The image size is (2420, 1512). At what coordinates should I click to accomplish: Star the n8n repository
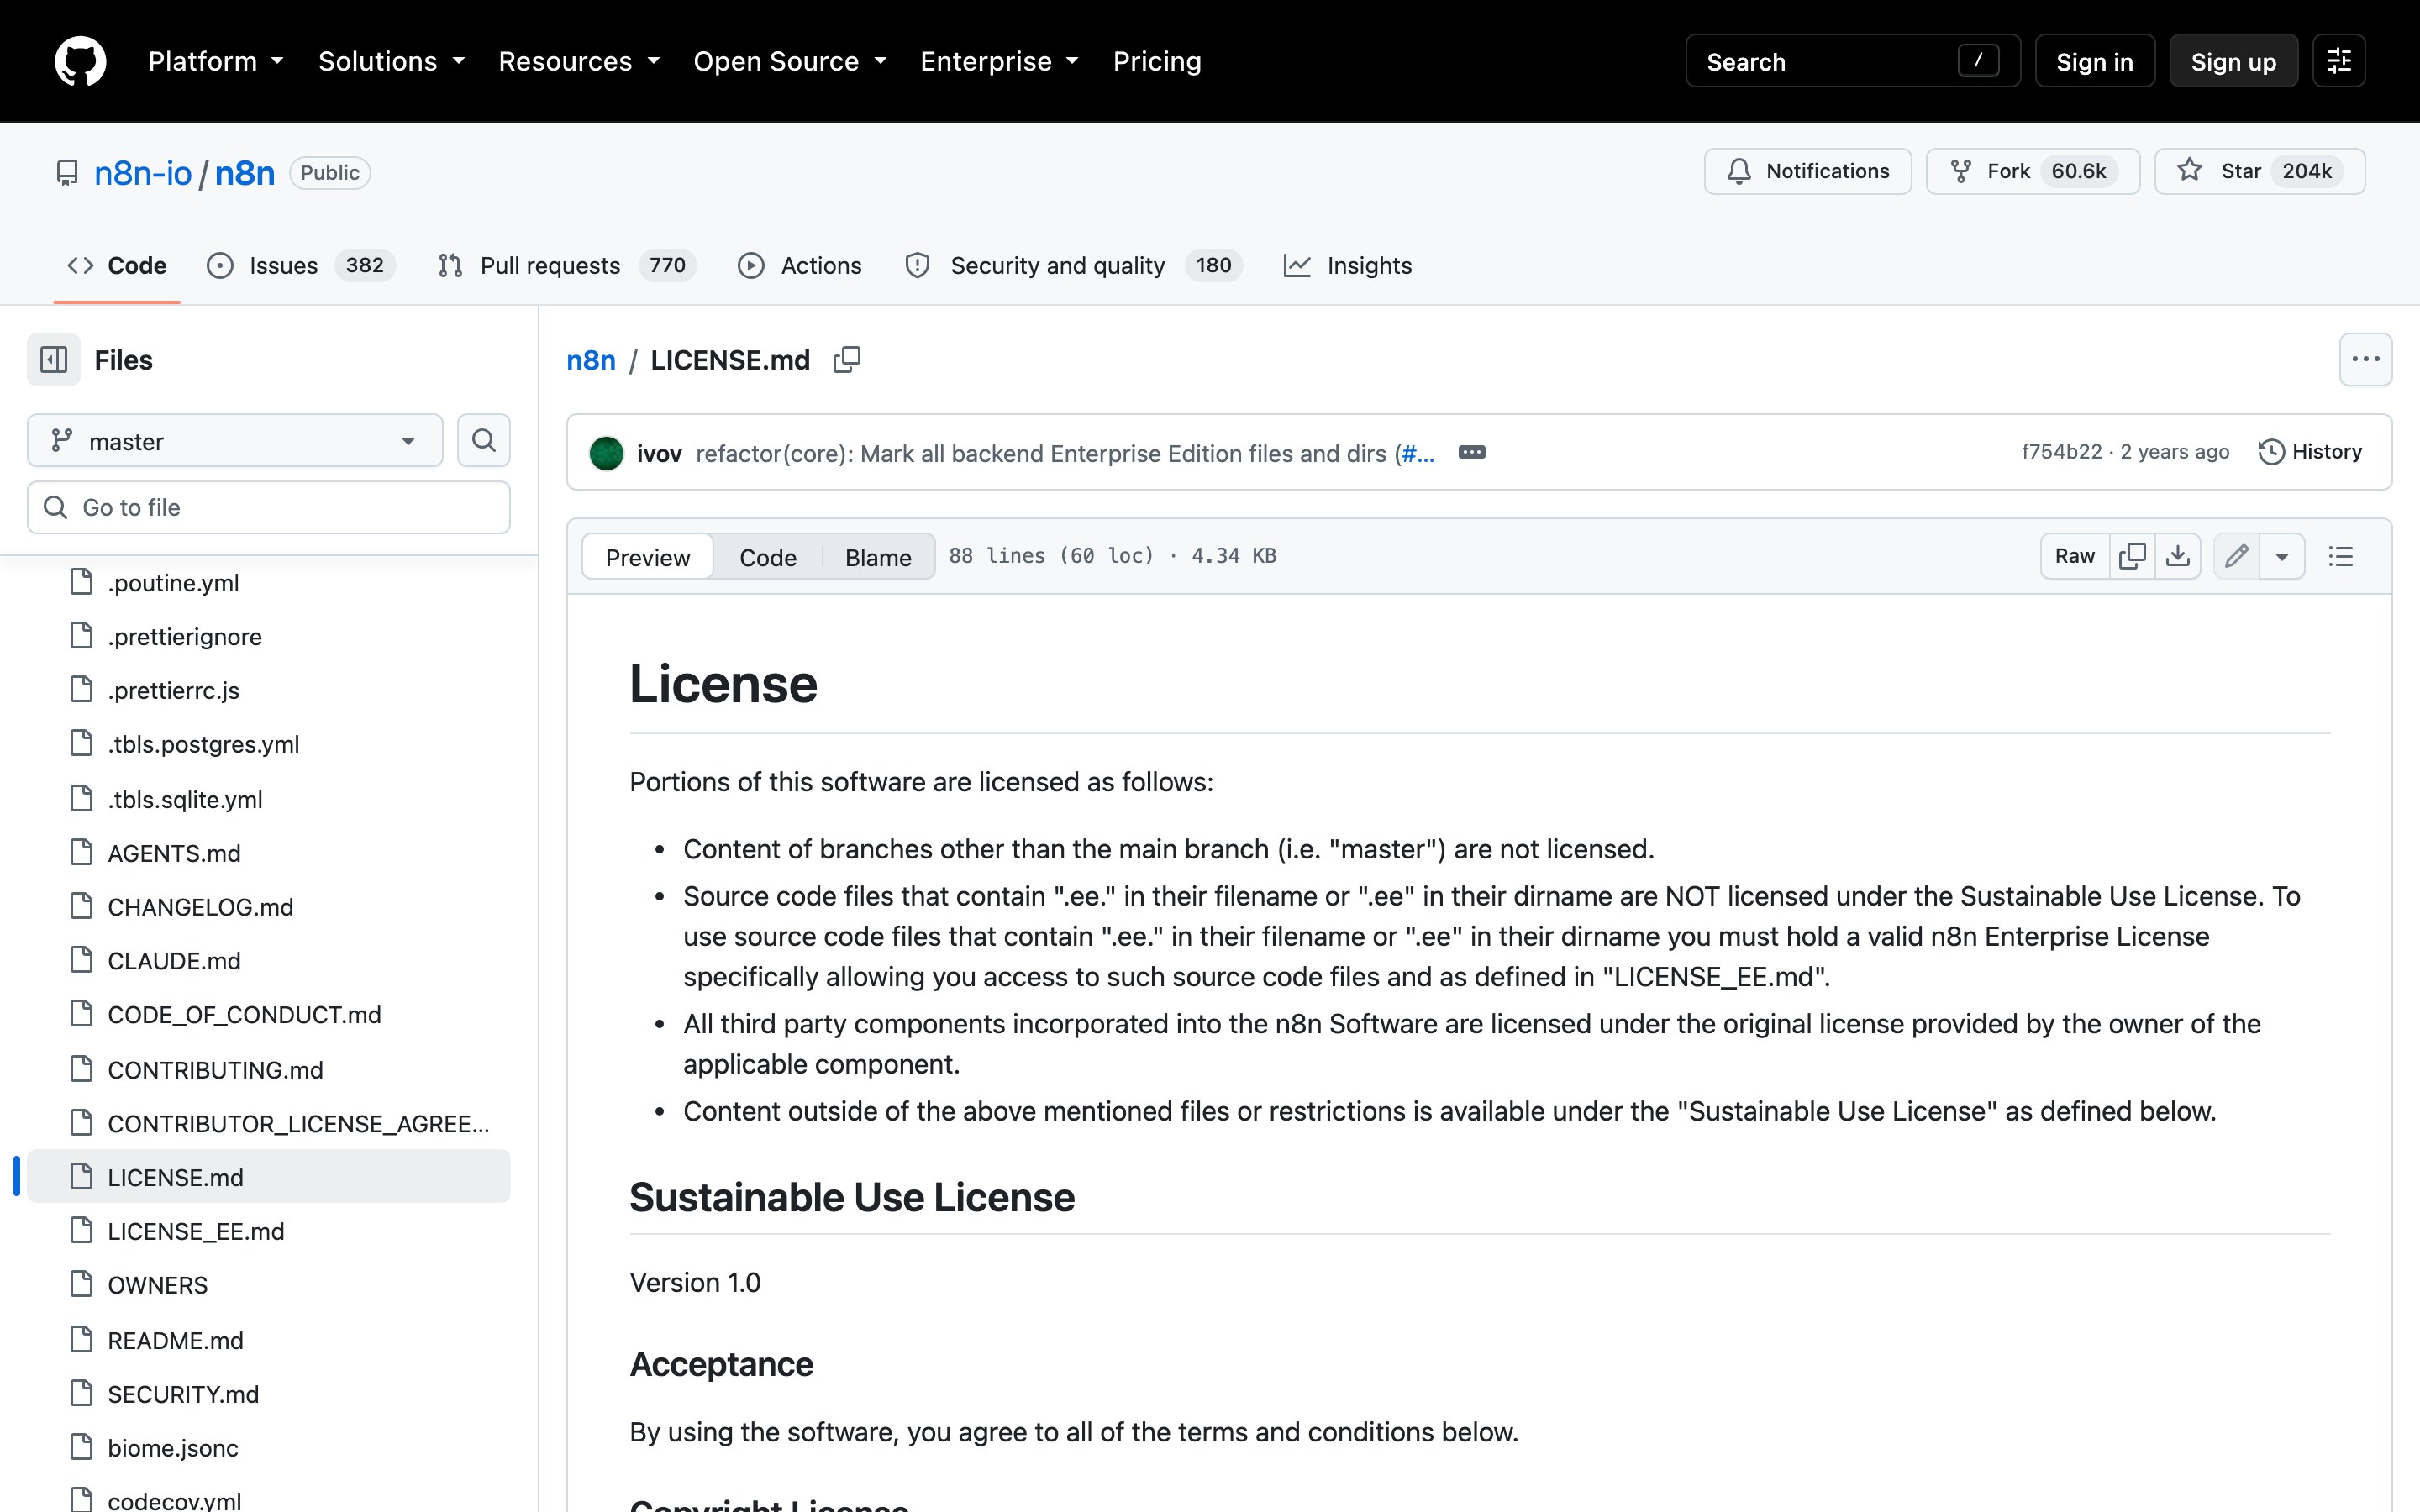[2259, 171]
